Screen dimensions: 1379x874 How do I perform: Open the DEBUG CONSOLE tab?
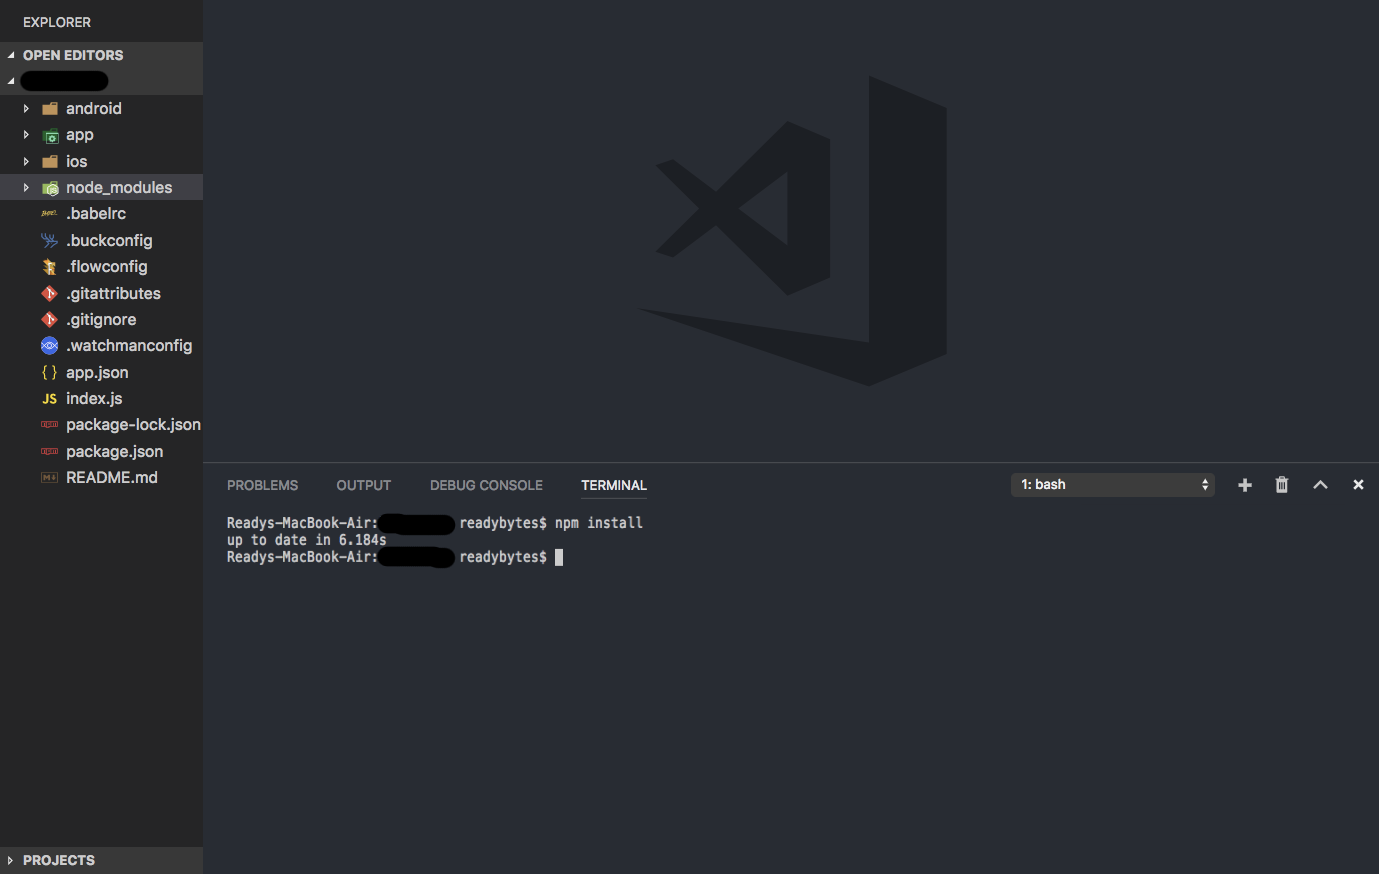tap(486, 485)
